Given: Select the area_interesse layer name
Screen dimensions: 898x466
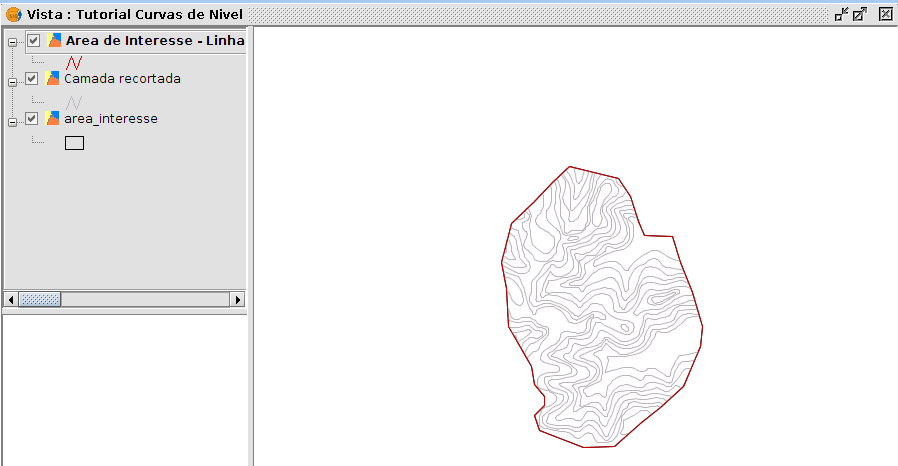Looking at the screenshot, I should click(x=110, y=119).
